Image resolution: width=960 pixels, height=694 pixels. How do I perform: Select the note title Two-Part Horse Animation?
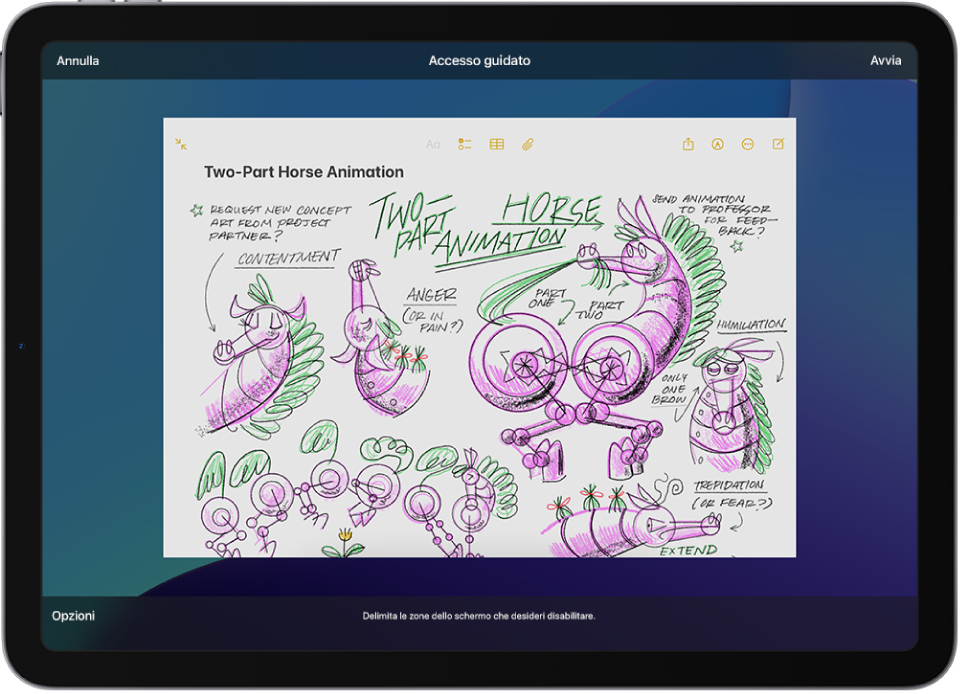pyautogui.click(x=304, y=172)
